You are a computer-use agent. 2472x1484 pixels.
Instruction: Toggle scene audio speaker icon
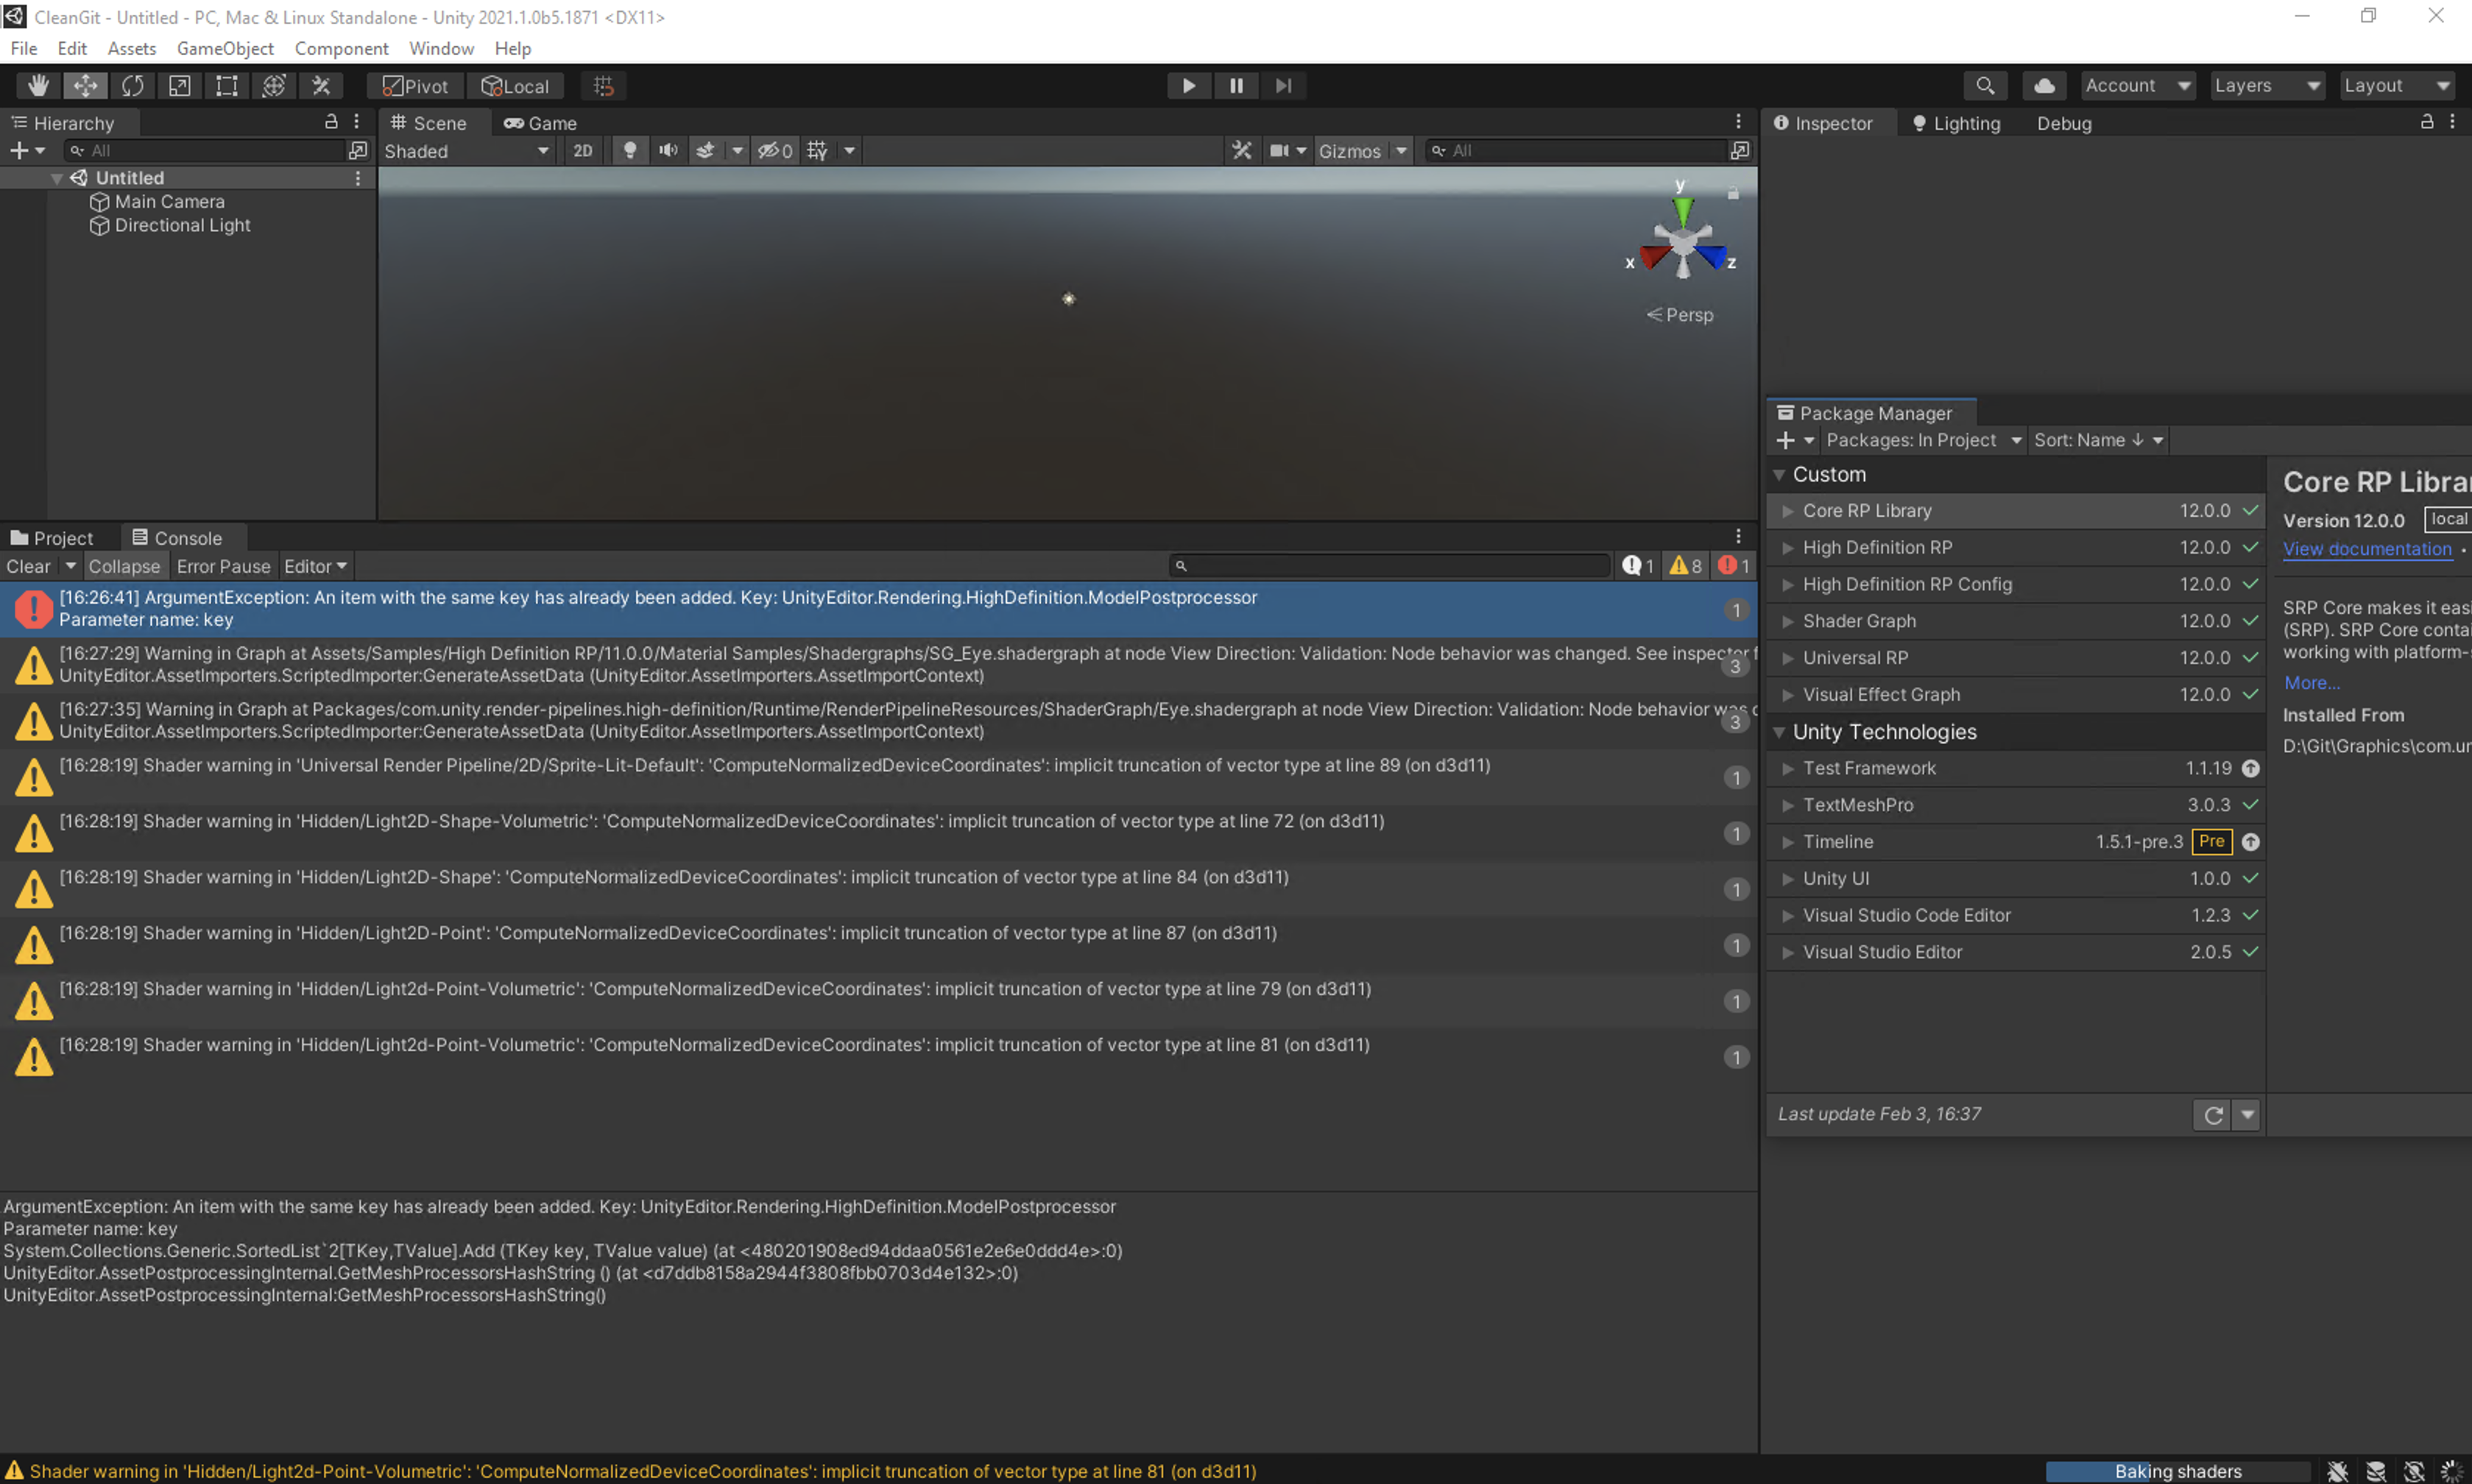click(668, 151)
